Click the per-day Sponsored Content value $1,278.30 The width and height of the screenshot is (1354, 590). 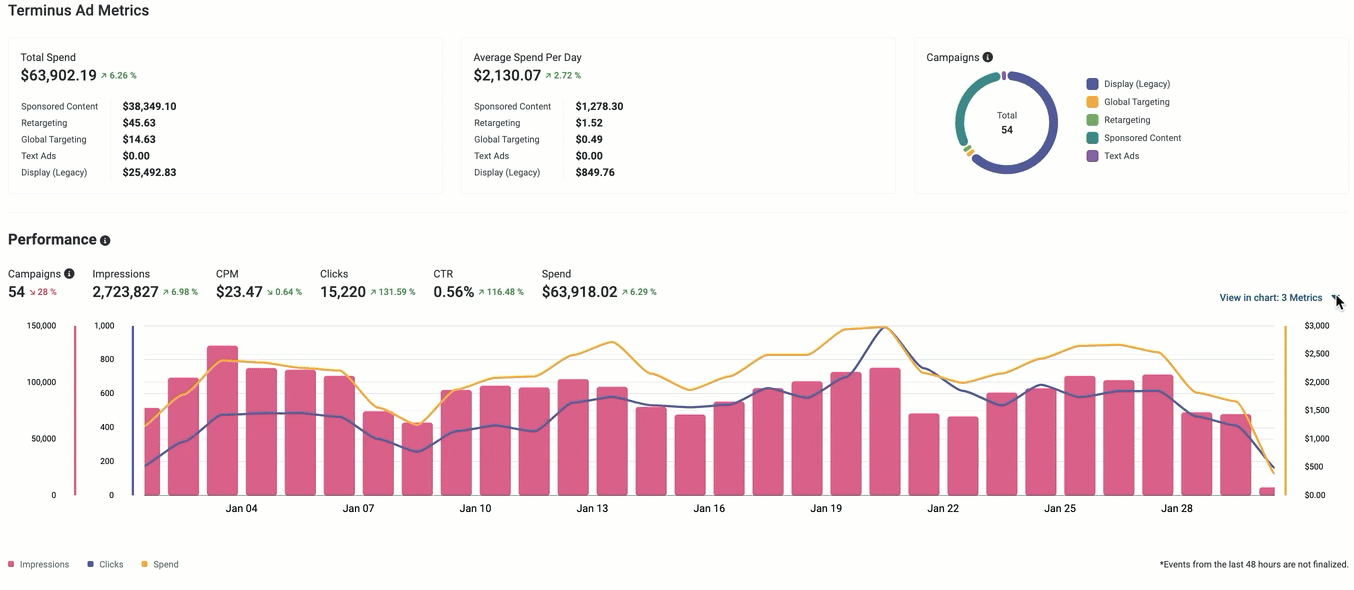coord(599,107)
